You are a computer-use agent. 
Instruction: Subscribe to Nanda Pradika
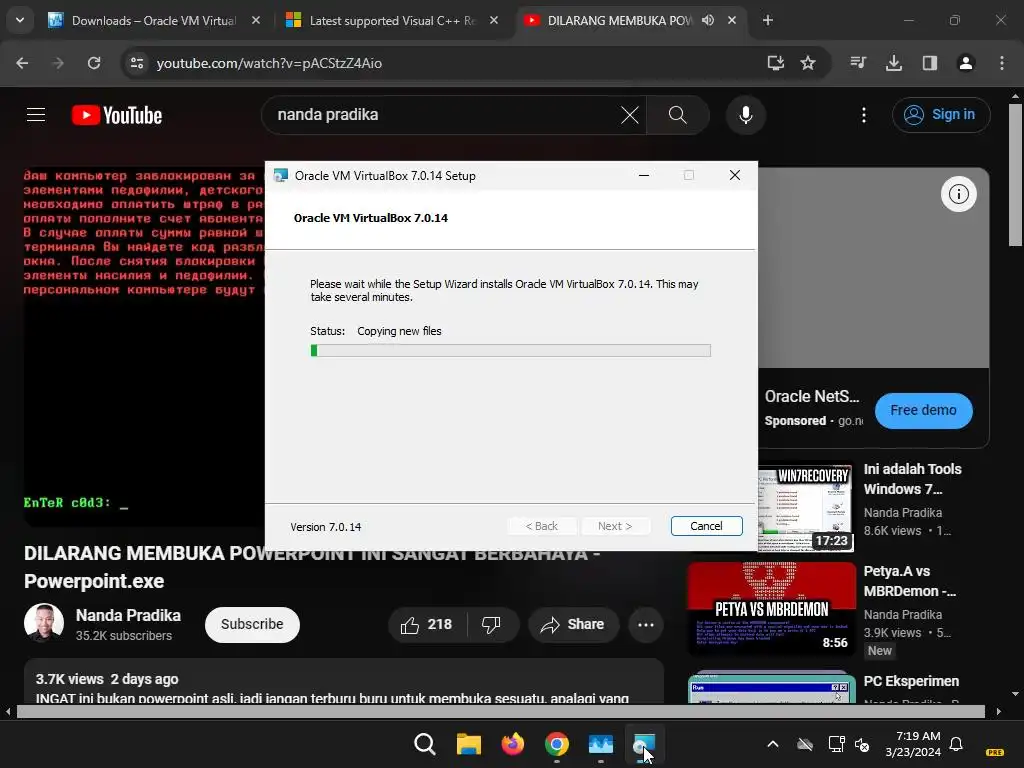coord(252,624)
